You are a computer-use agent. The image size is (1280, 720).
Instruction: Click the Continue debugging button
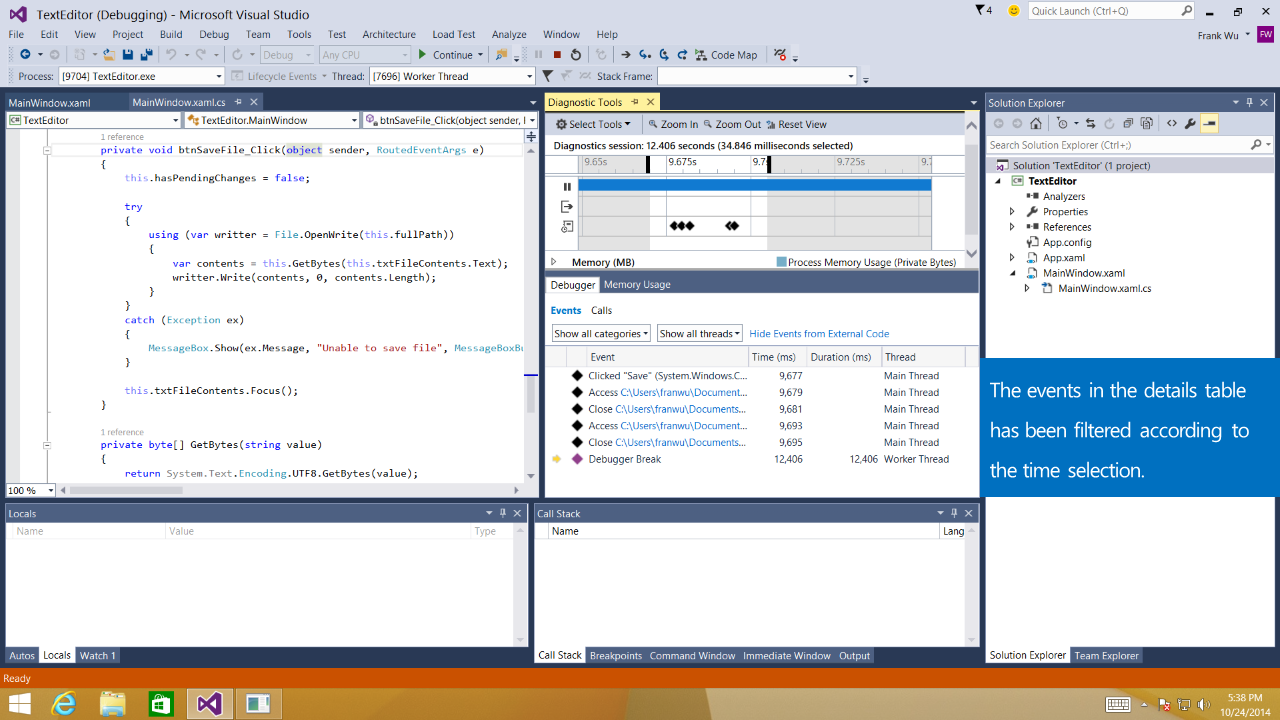446,55
